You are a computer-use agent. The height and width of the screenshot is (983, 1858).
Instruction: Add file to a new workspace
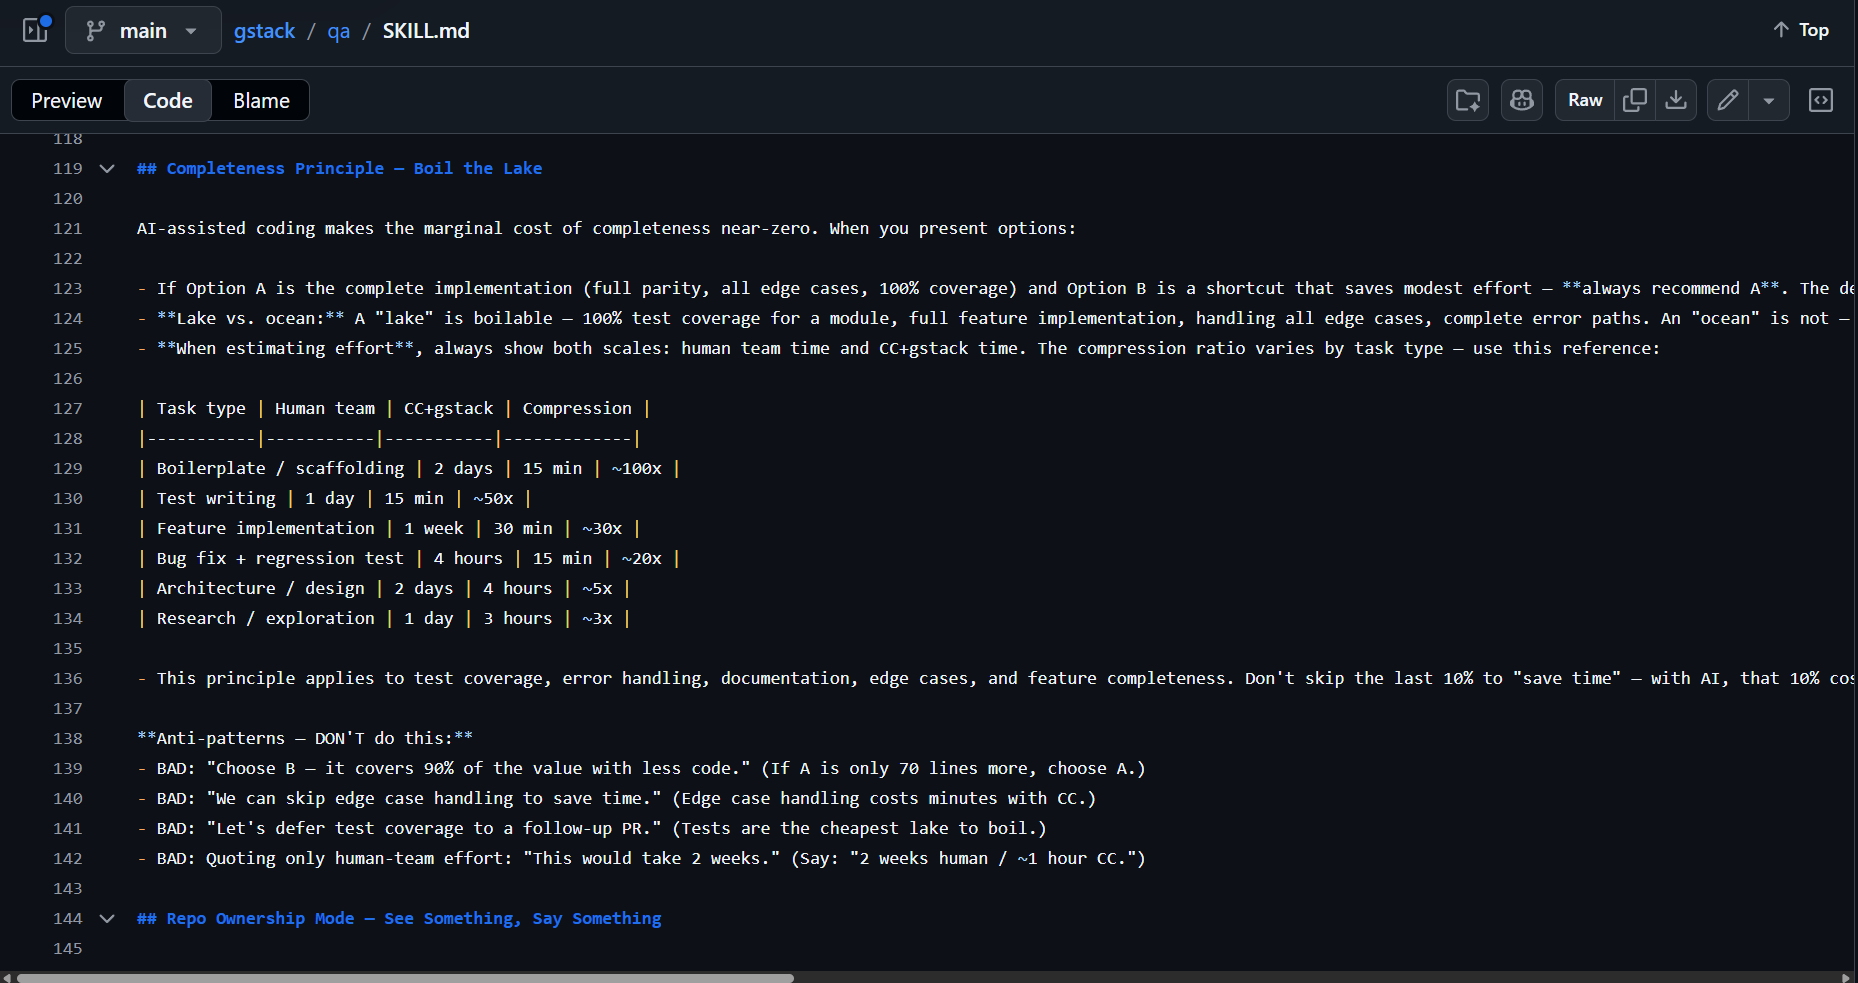[x=1467, y=100]
